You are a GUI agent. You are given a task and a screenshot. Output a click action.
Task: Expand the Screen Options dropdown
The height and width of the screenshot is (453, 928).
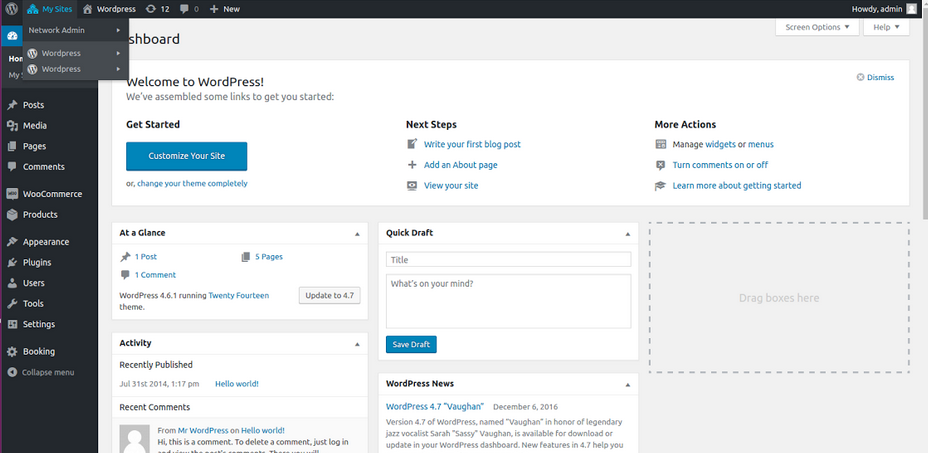[x=816, y=27]
